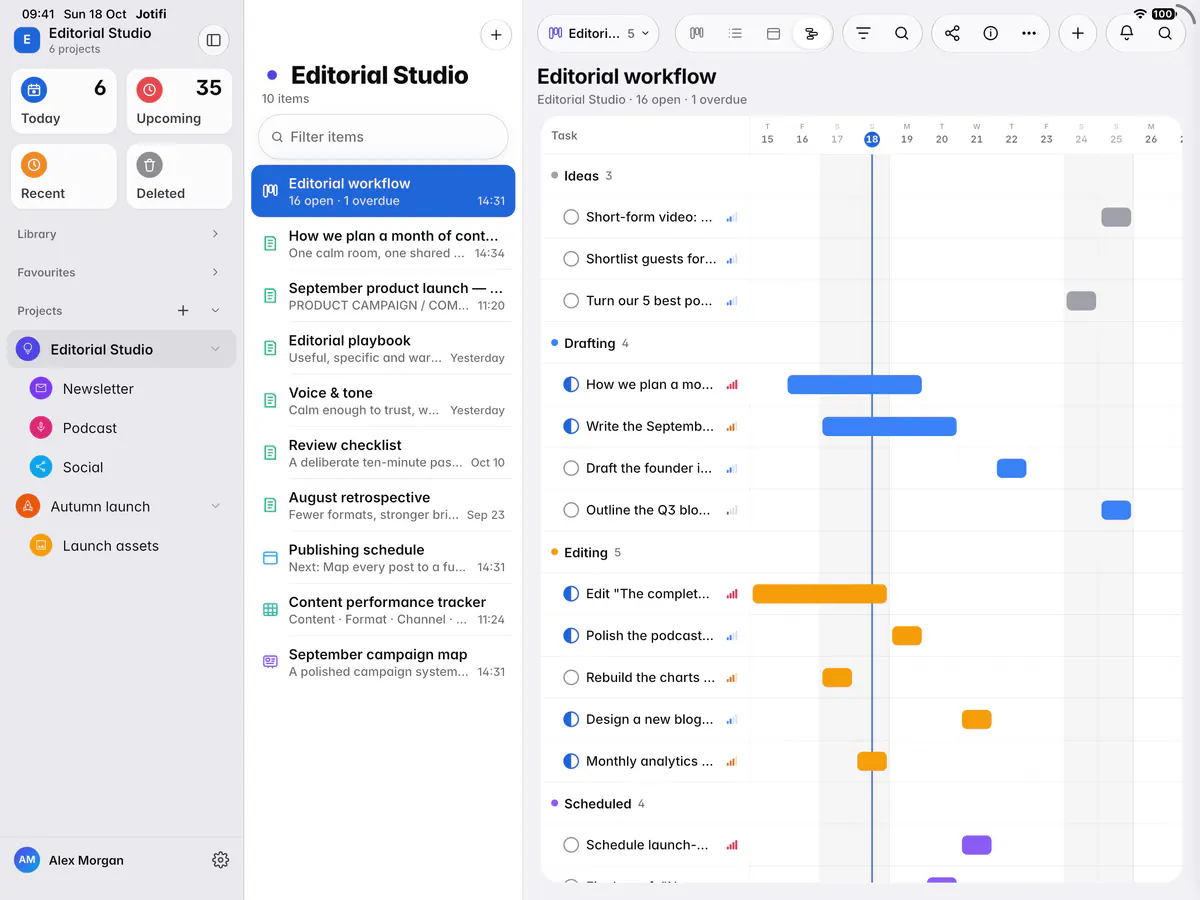
Task: Open the Content performance tracker table
Action: pyautogui.click(x=383, y=610)
